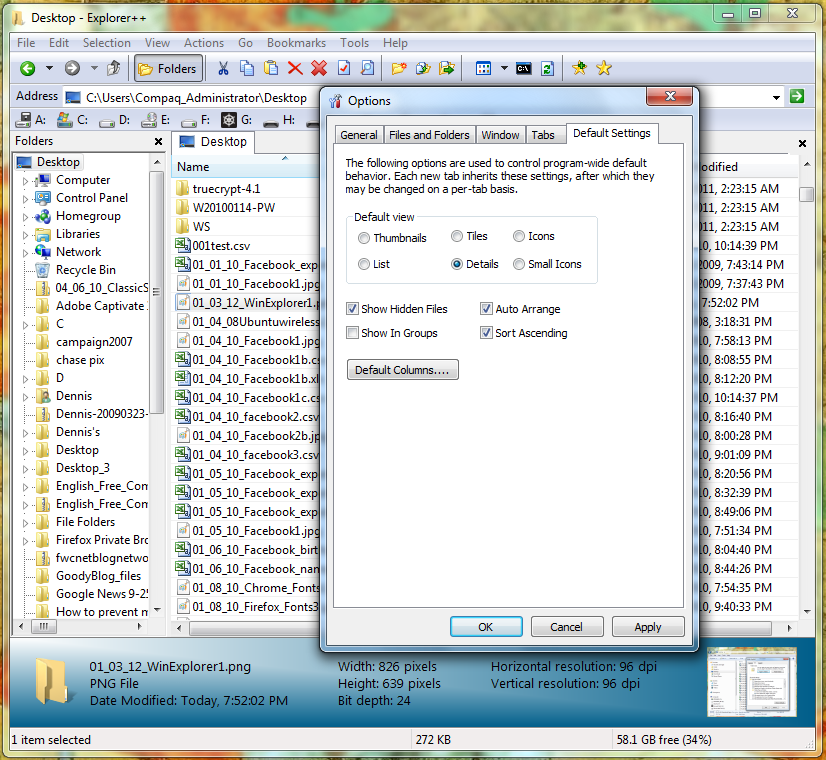Open drive C: from drives bar

72,120
